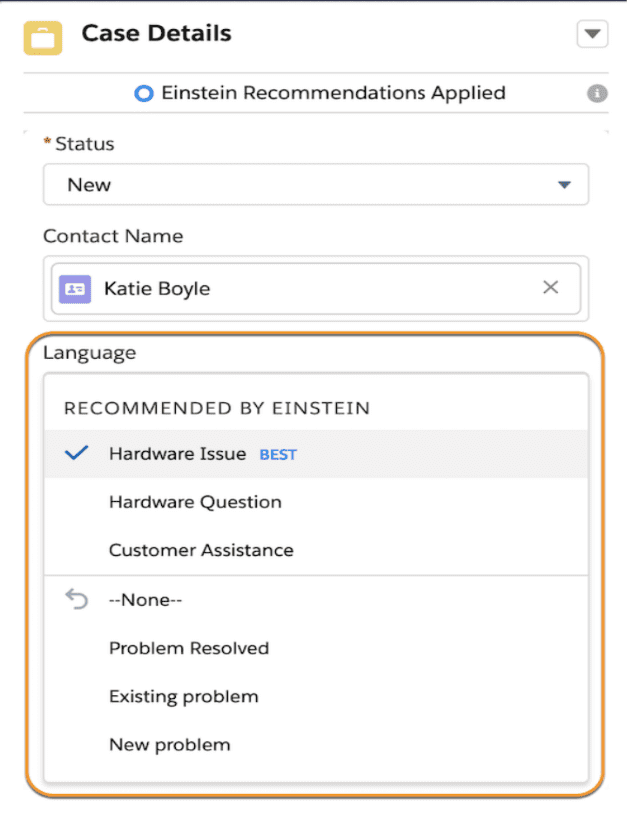The width and height of the screenshot is (635, 813).
Task: Clear Katie Boyle with the X icon
Action: pos(550,288)
